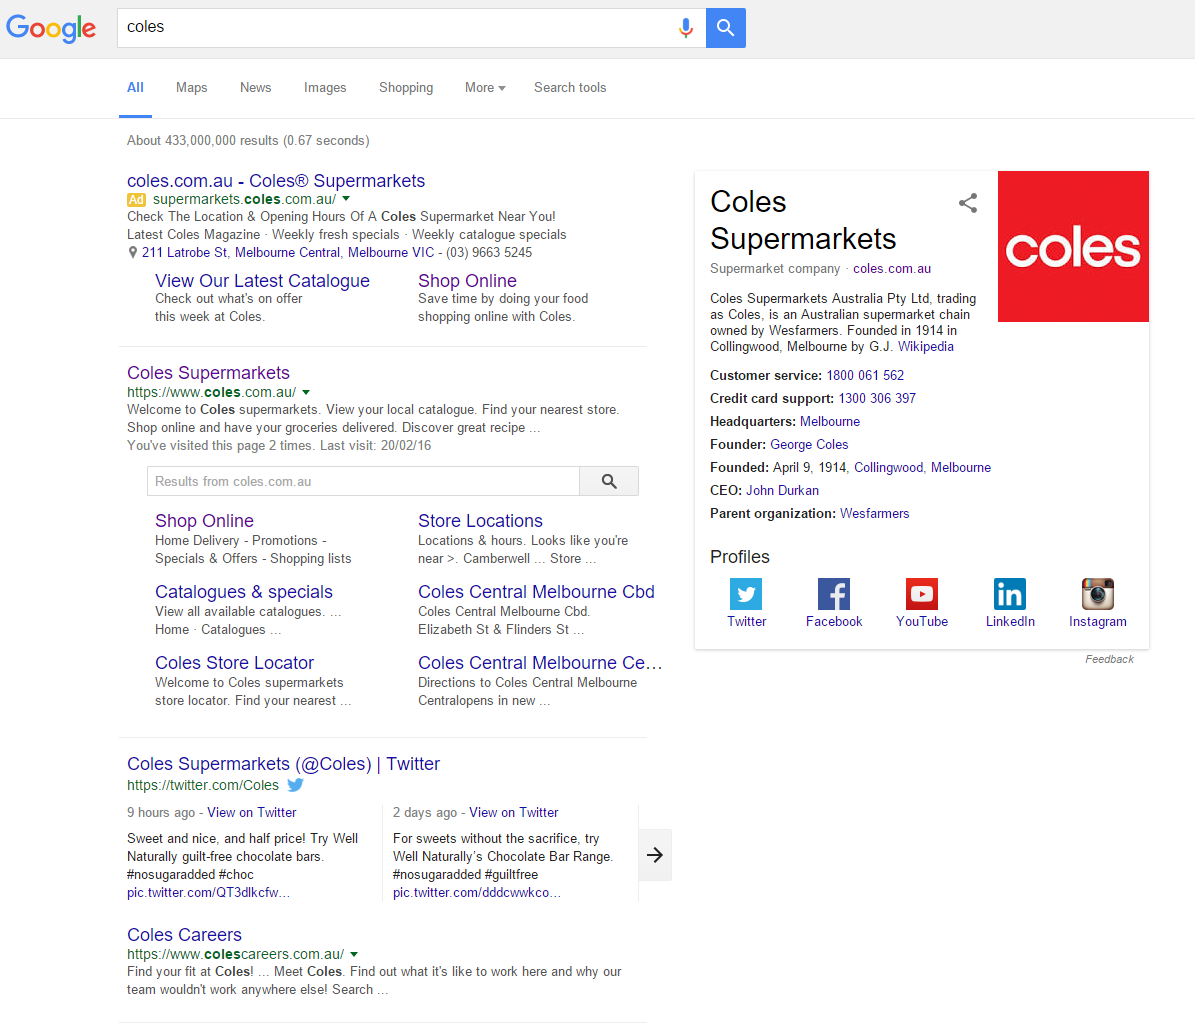The width and height of the screenshot is (1195, 1032).
Task: Open the Twitter profile icon
Action: tap(746, 594)
